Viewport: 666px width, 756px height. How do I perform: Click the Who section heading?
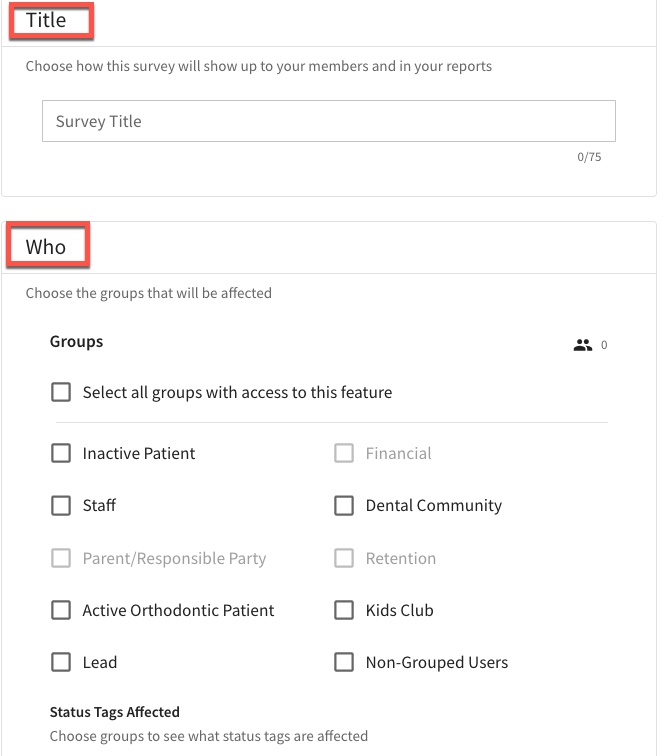(46, 247)
